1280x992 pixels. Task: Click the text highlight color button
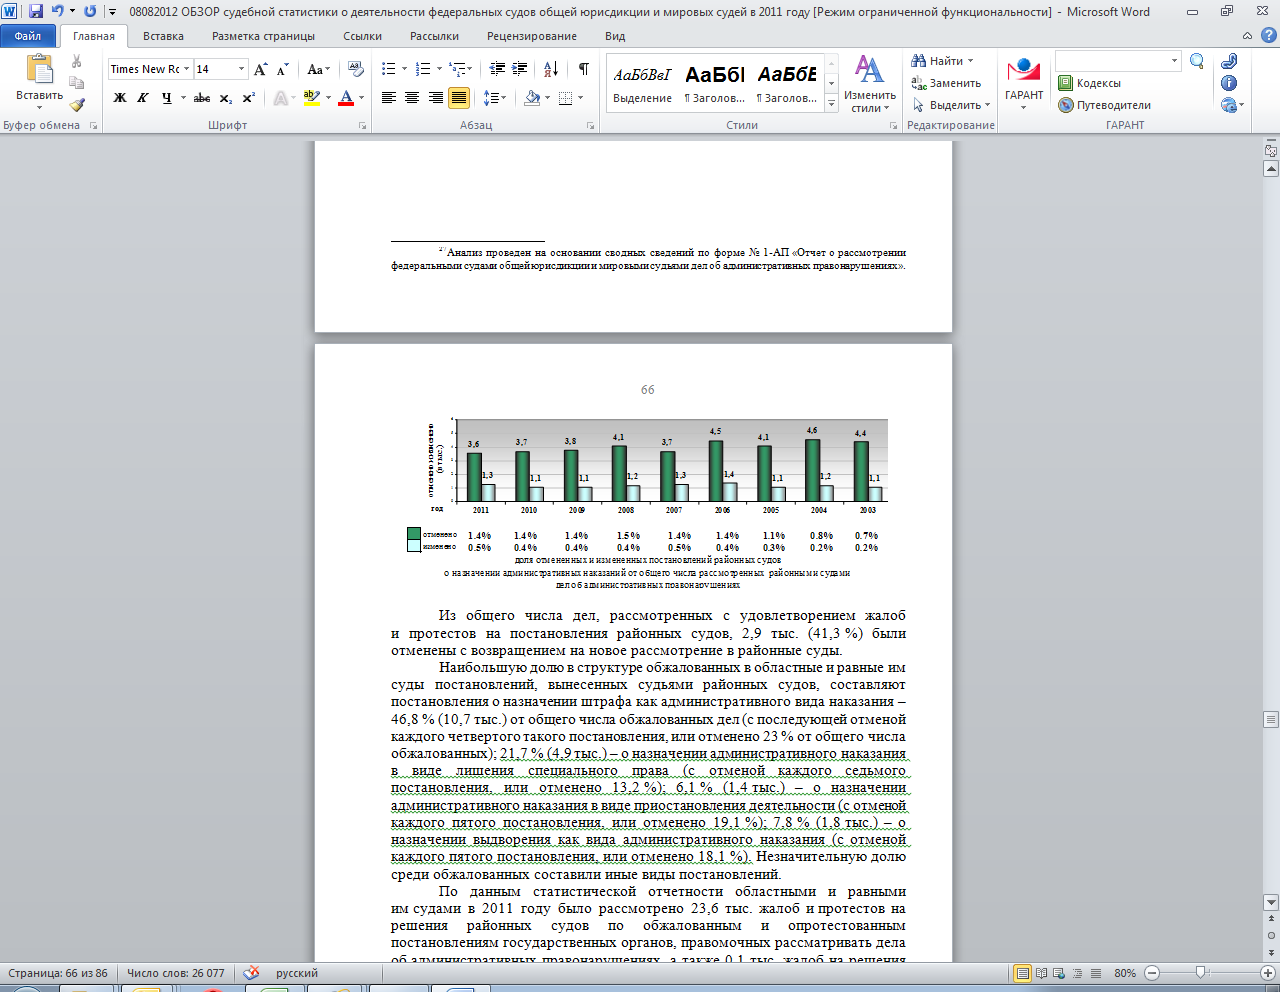point(311,98)
